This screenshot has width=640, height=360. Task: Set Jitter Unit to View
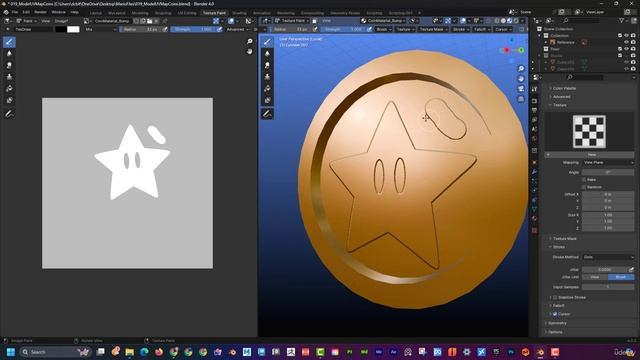pos(595,277)
